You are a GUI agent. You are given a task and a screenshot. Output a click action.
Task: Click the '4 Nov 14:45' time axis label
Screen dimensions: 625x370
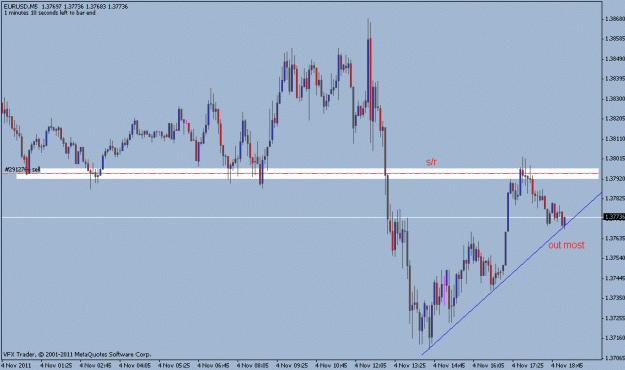[x=449, y=365]
